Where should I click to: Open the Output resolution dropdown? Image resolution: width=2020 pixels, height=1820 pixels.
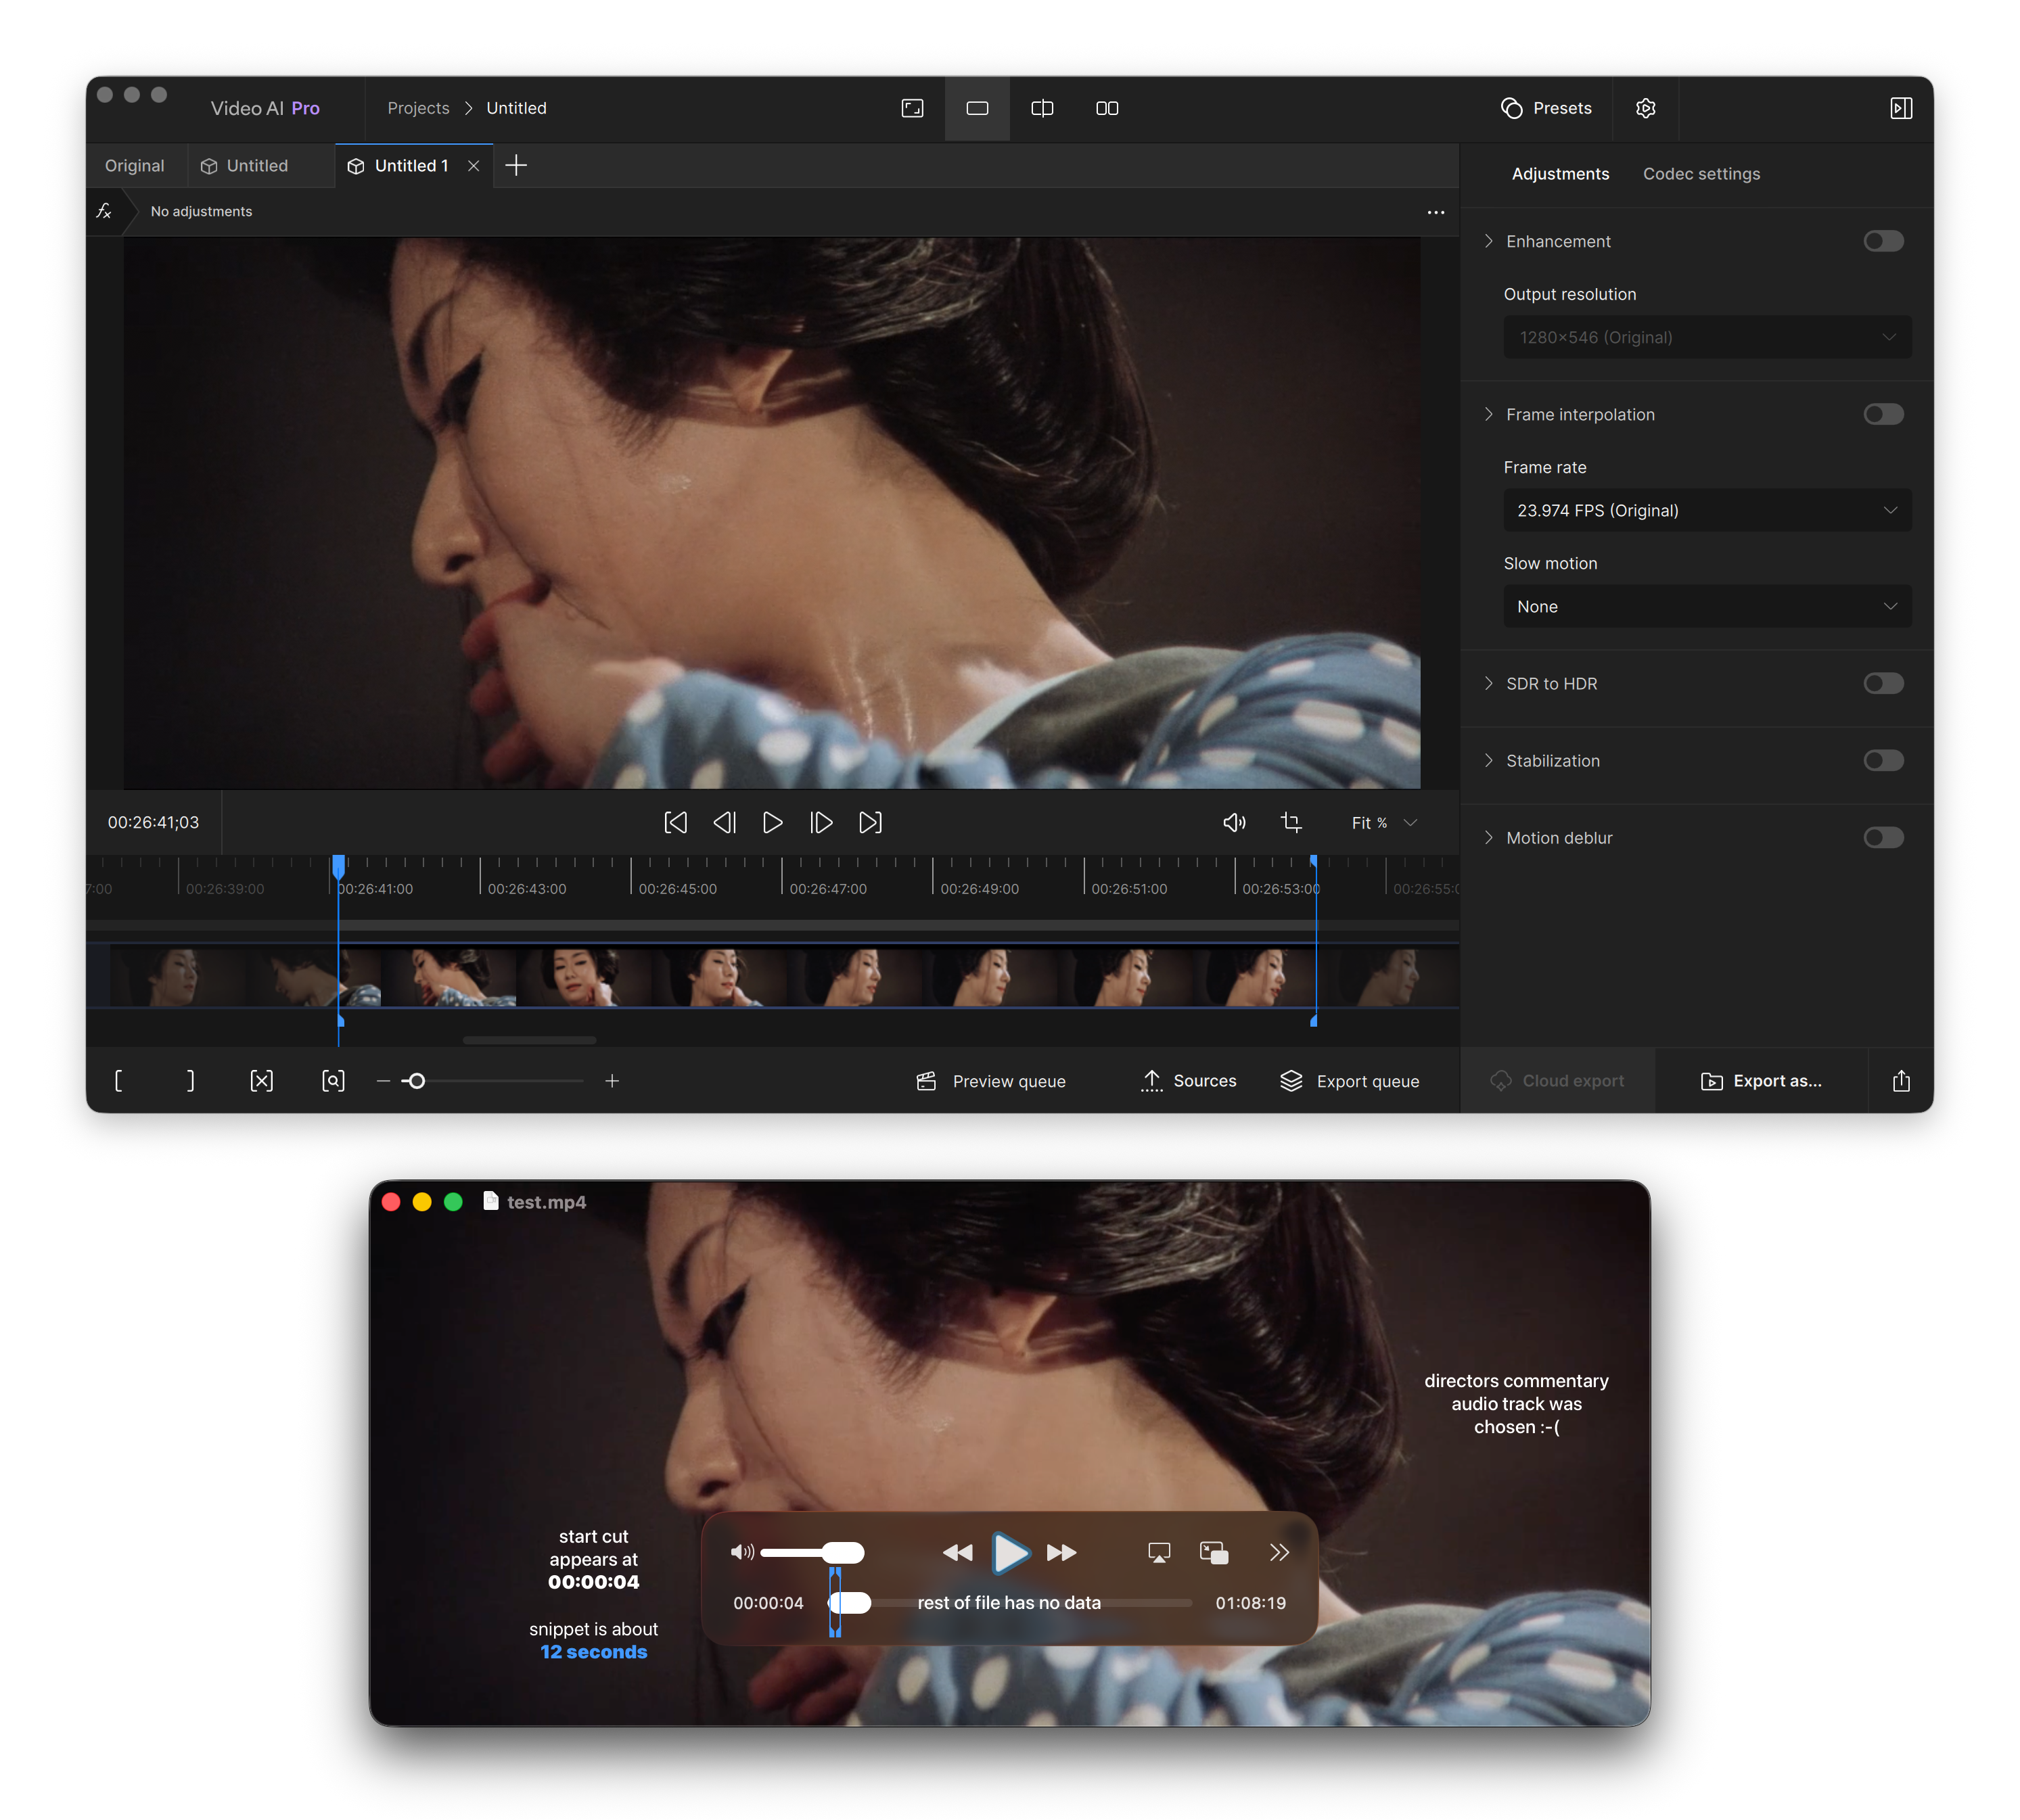[1707, 337]
